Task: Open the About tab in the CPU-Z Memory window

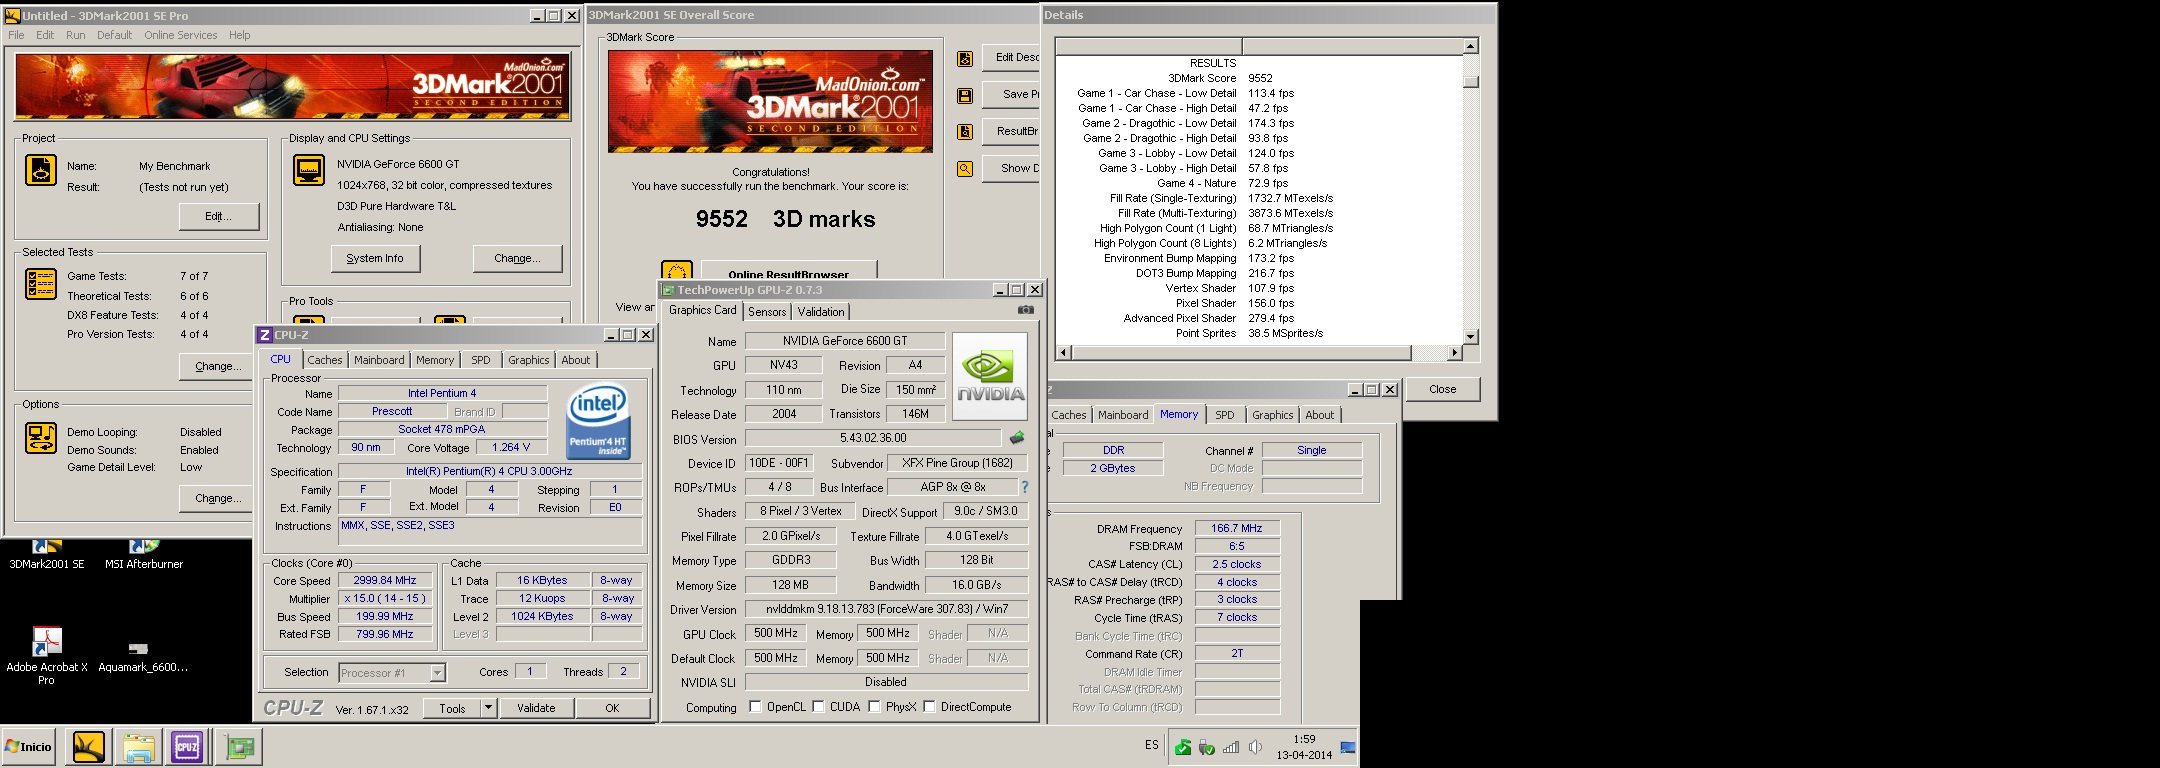Action: coord(1319,415)
